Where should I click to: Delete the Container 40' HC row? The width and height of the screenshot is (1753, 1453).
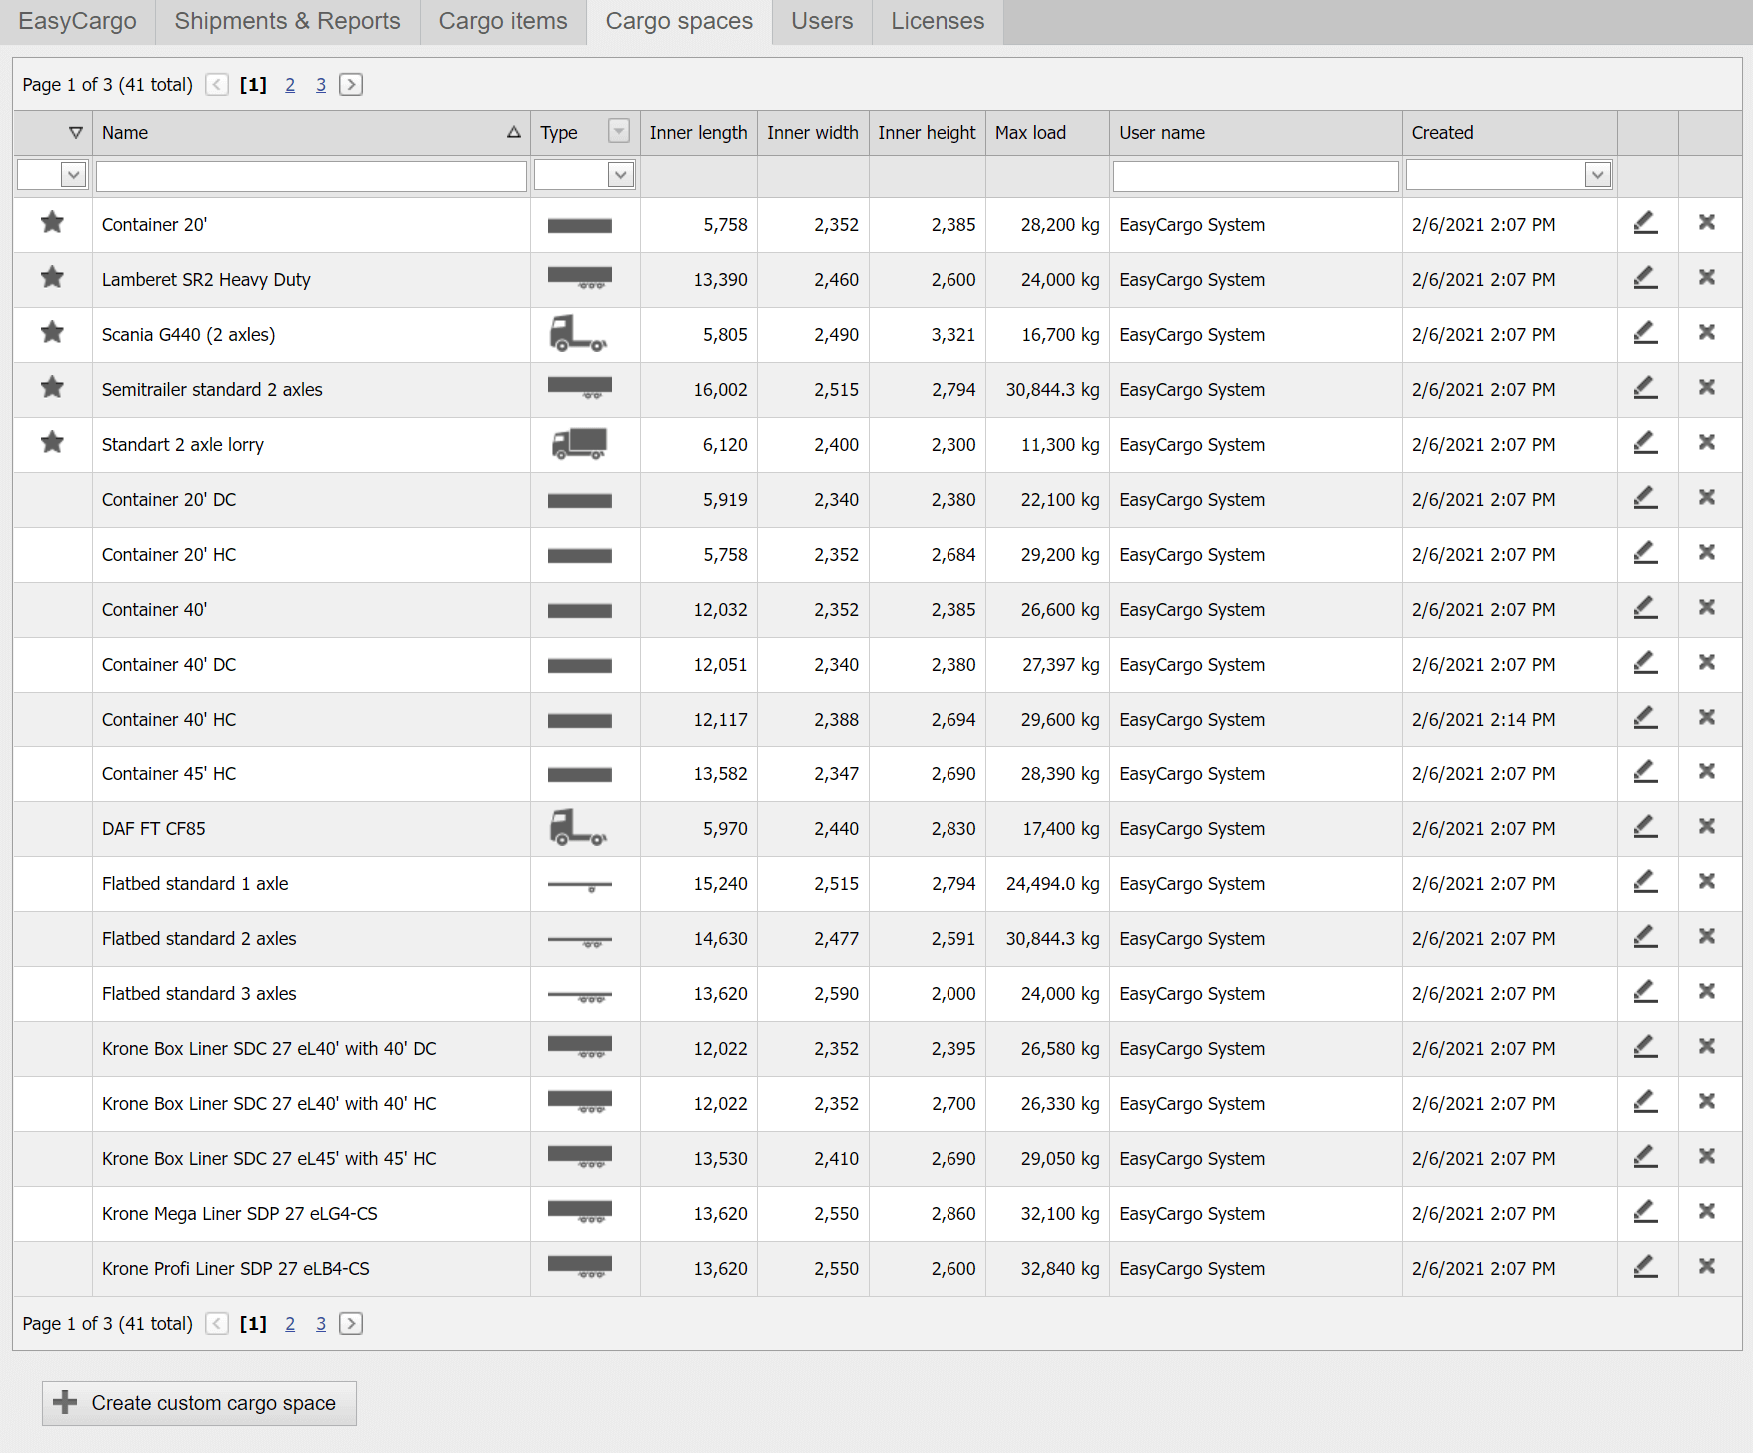[x=1707, y=718]
